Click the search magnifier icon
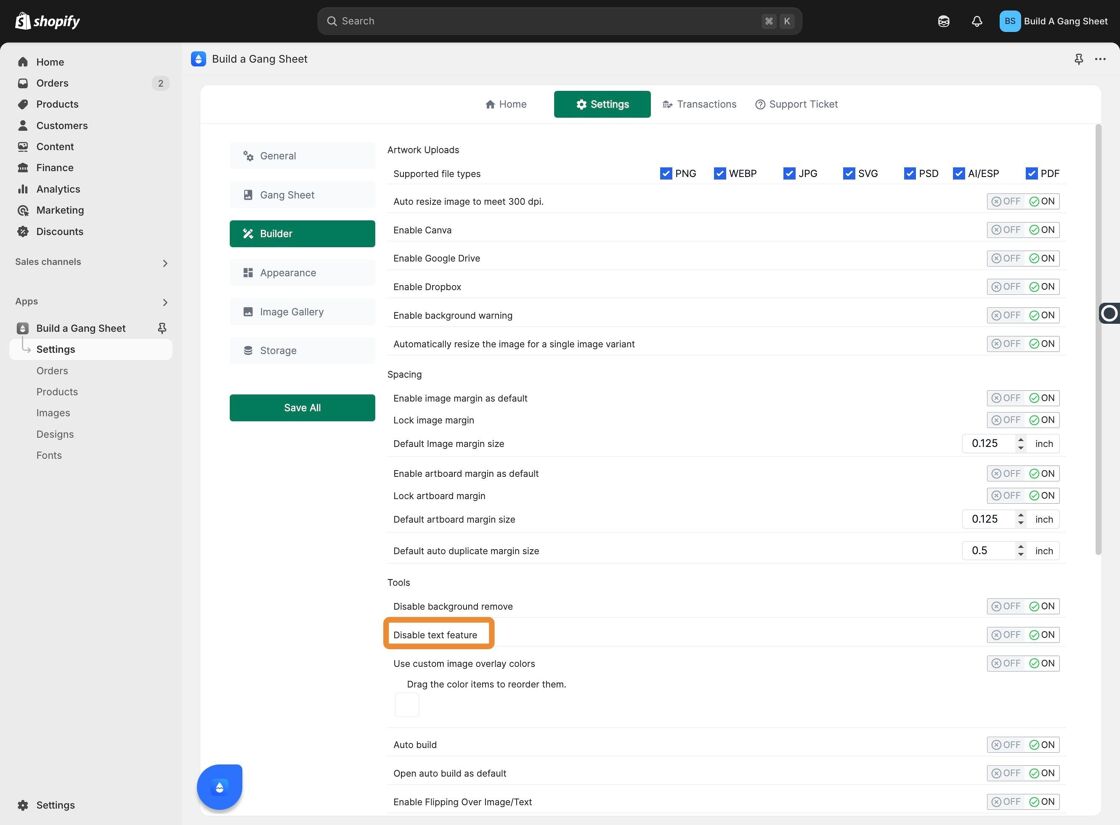This screenshot has width=1120, height=825. (x=331, y=21)
